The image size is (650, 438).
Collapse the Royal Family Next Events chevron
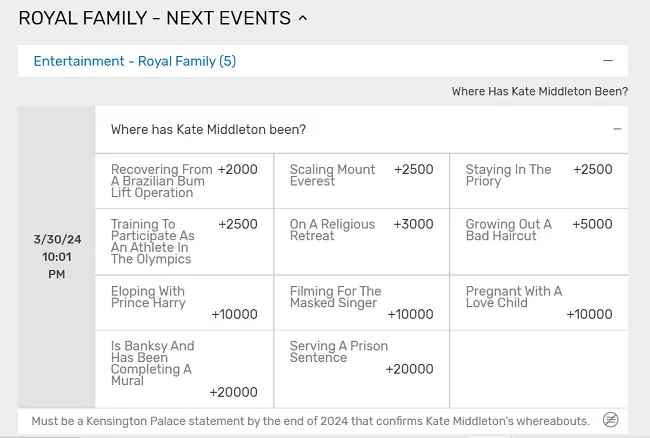[303, 18]
